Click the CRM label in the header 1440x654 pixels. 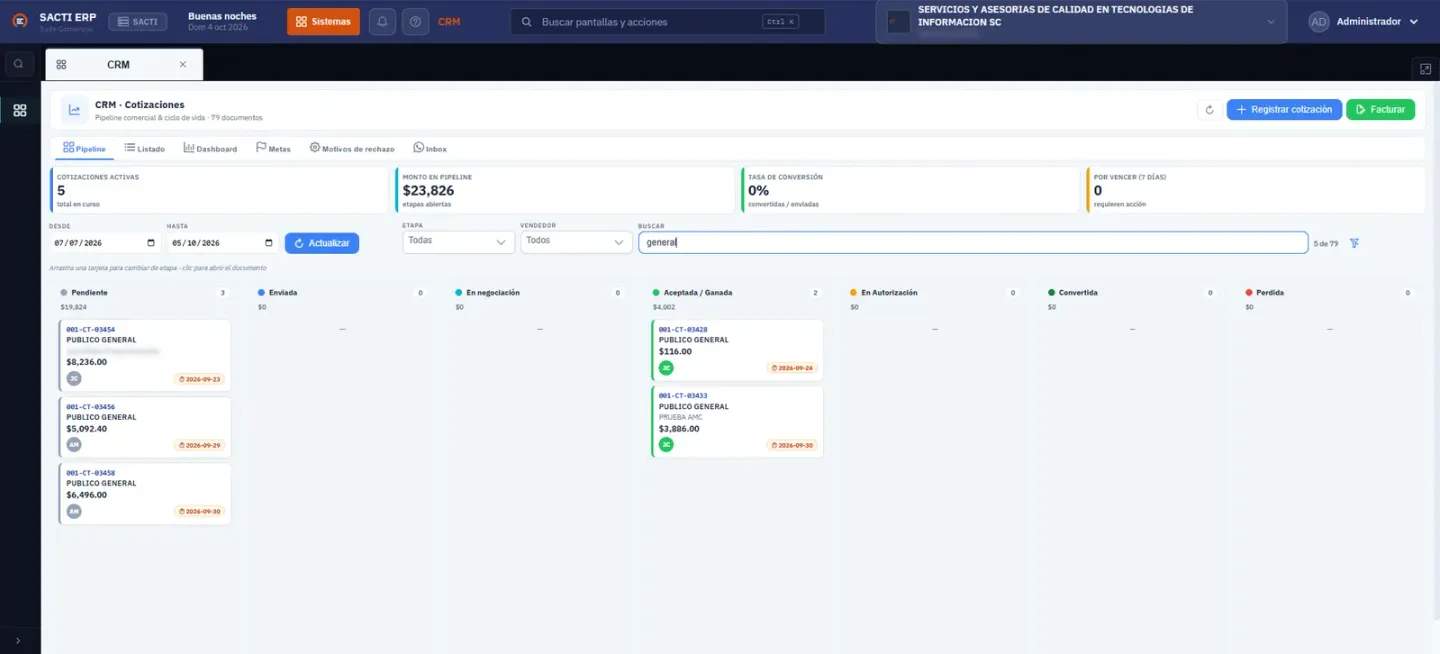tap(449, 22)
